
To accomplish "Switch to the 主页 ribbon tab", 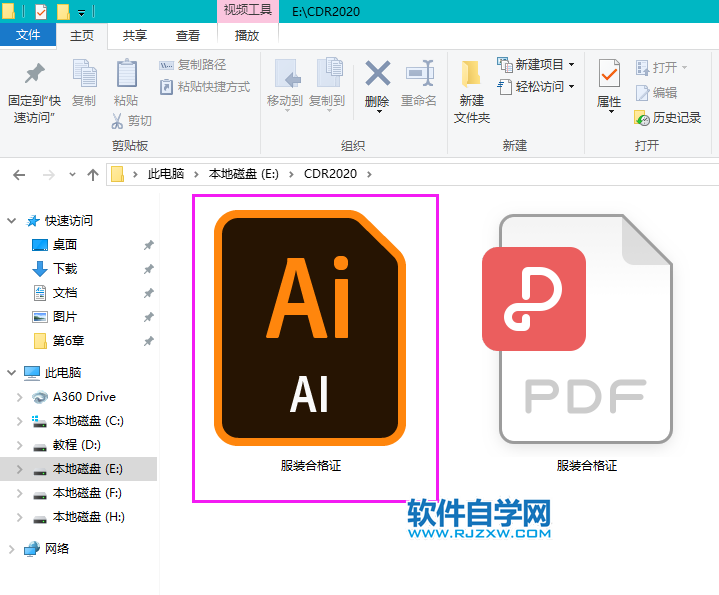I will click(x=82, y=35).
